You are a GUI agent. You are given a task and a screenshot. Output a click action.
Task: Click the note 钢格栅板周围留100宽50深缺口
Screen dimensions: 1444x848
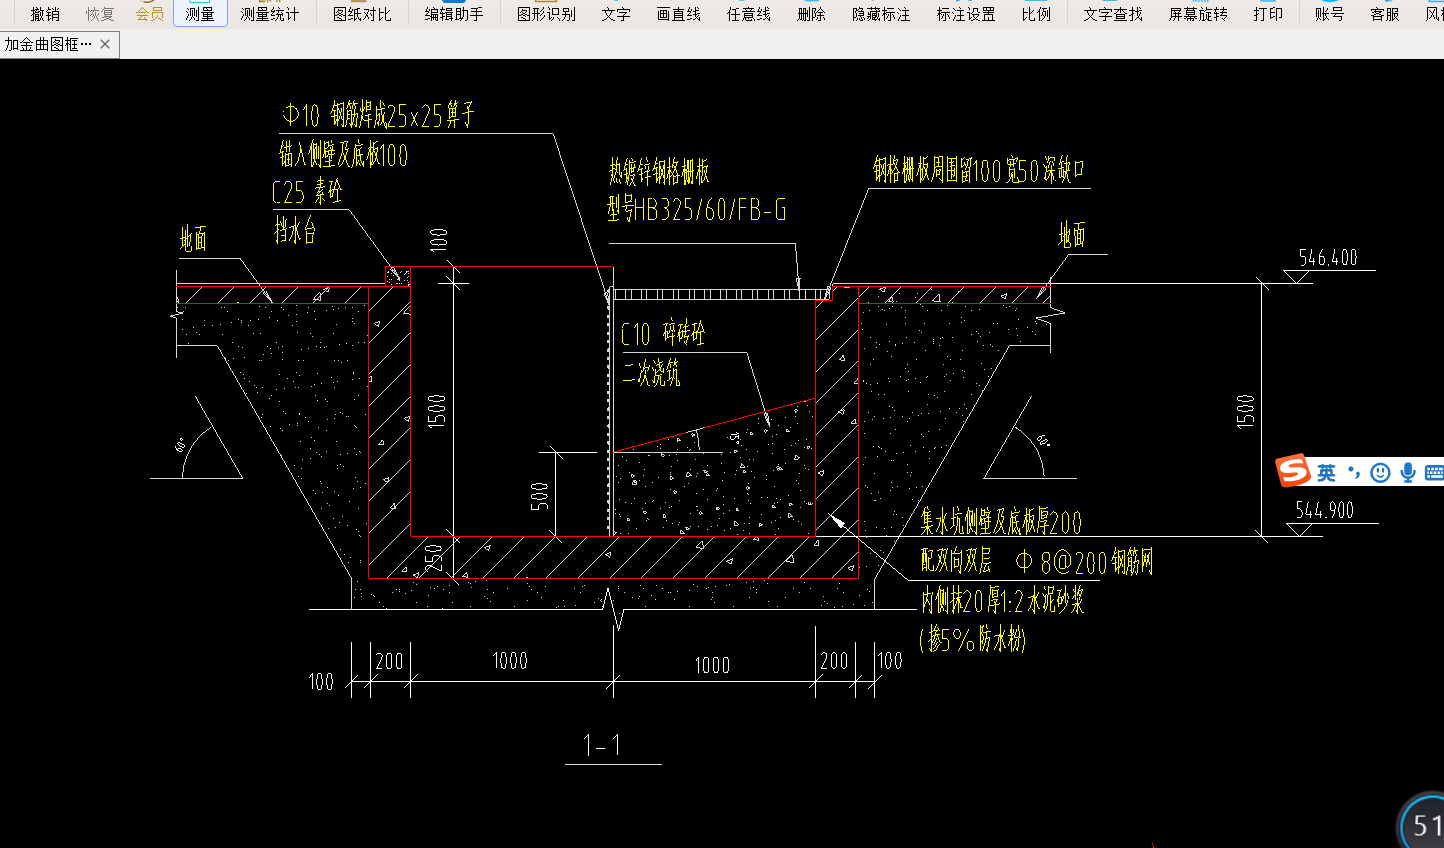979,170
